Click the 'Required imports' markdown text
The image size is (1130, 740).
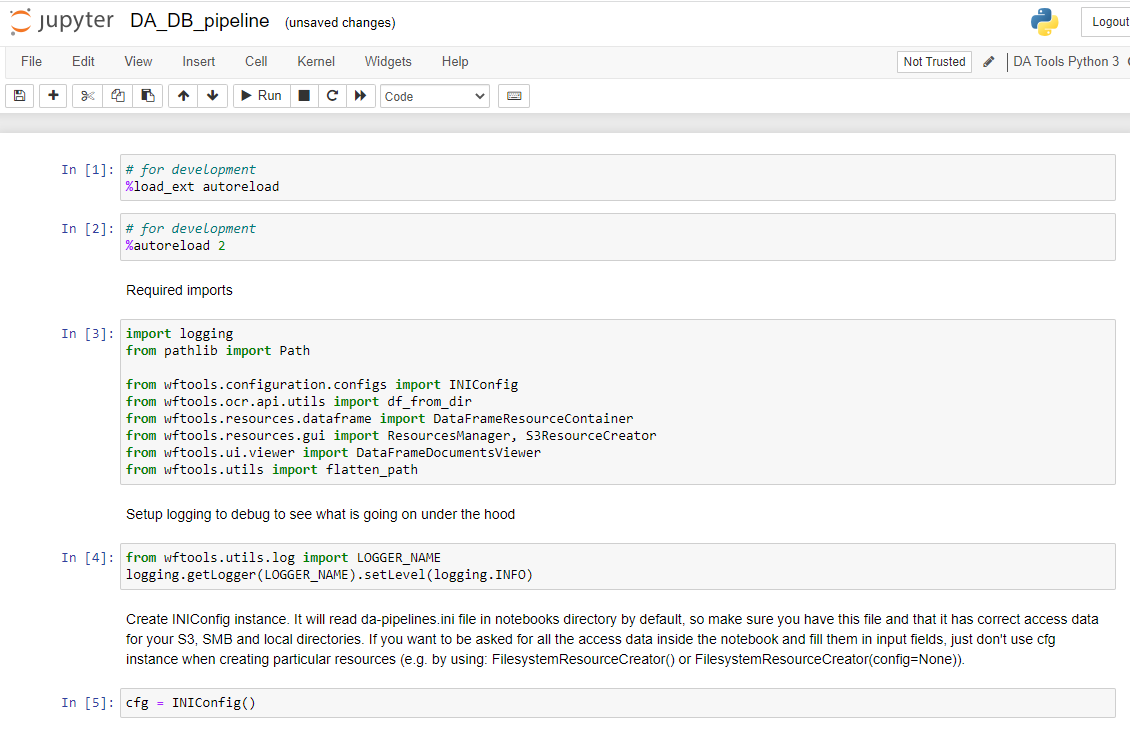click(x=179, y=290)
